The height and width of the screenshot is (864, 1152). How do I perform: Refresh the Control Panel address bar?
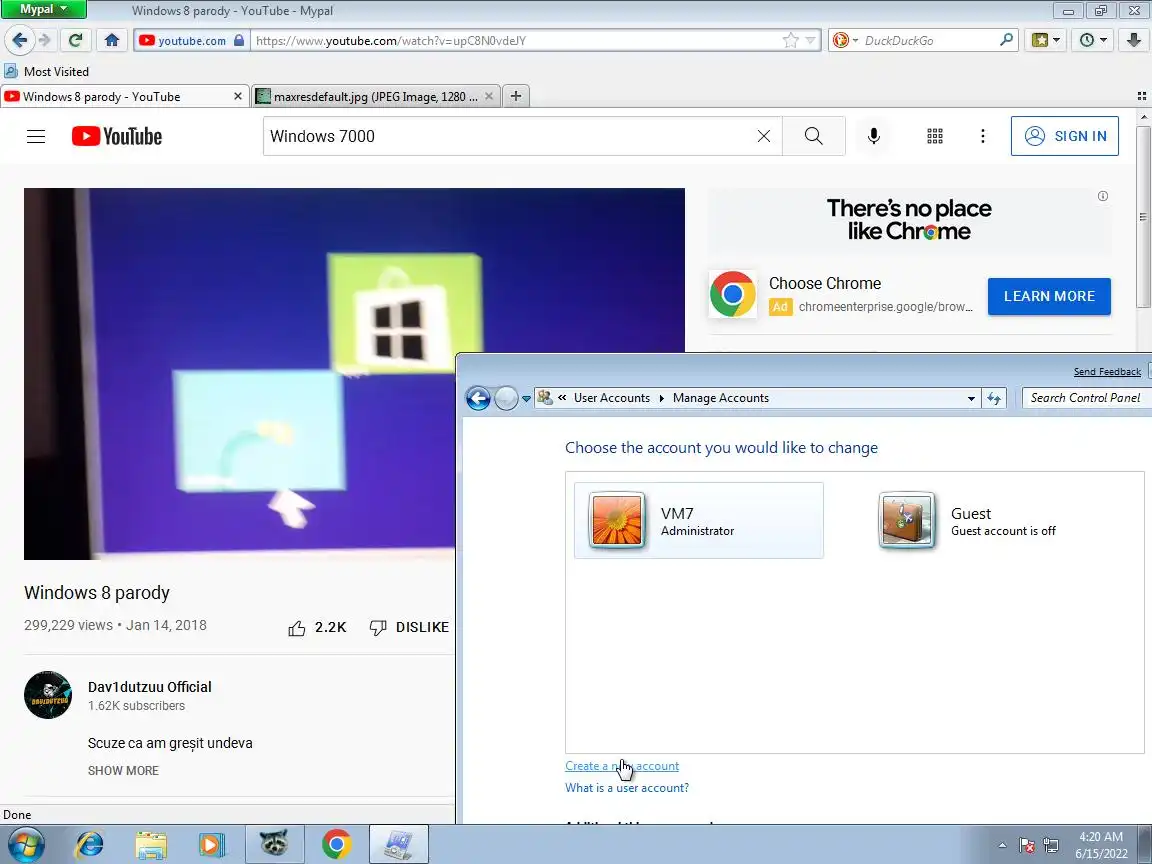click(994, 398)
